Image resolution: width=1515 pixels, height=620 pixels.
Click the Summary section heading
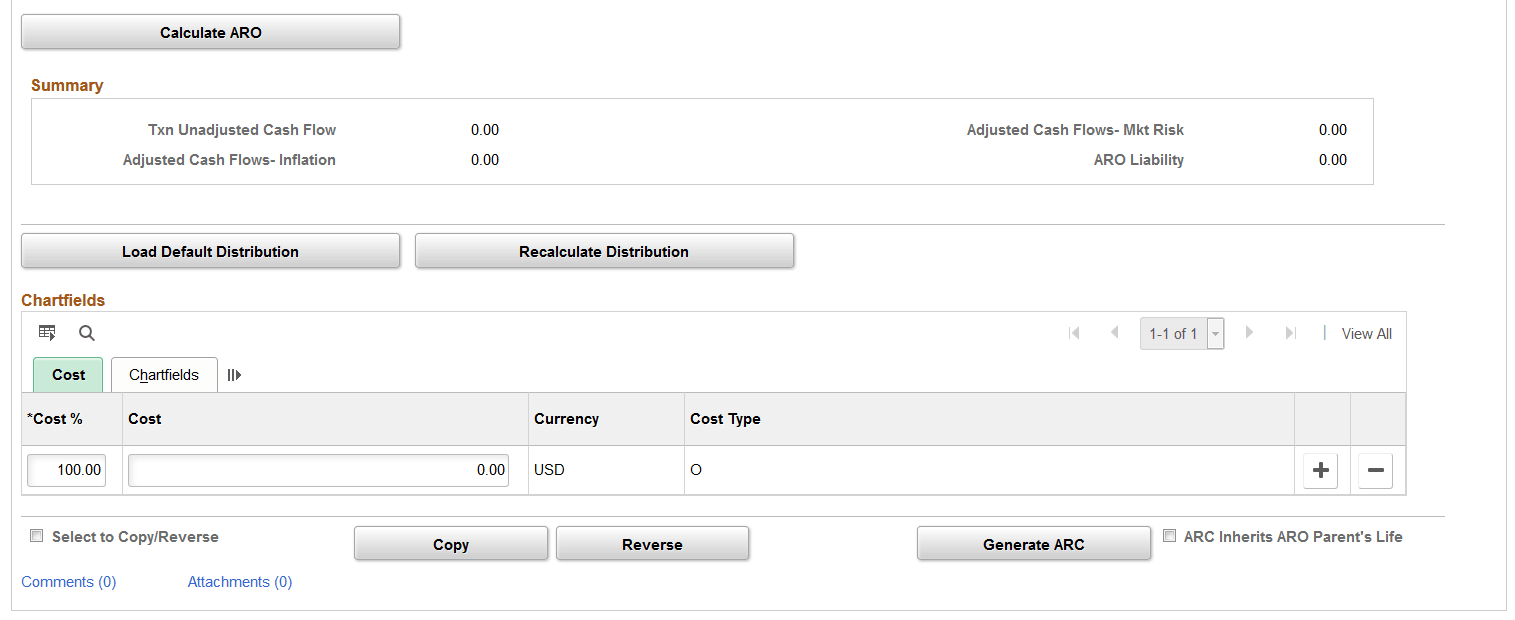[67, 86]
